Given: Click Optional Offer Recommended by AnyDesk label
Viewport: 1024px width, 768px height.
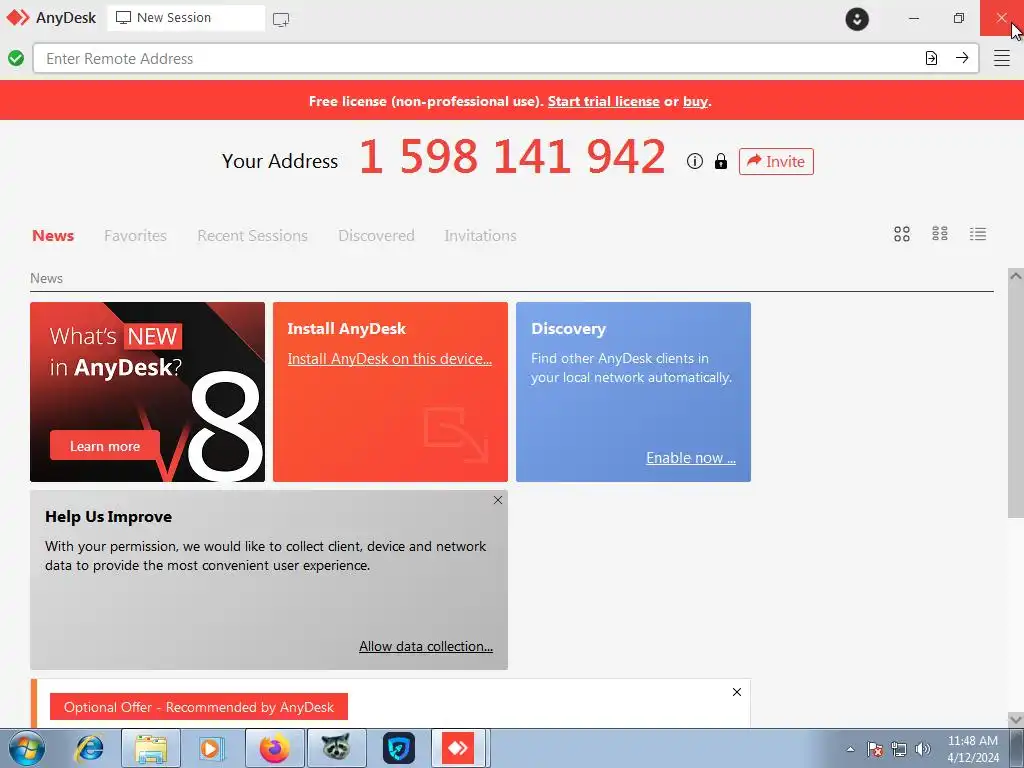Looking at the screenshot, I should point(199,707).
